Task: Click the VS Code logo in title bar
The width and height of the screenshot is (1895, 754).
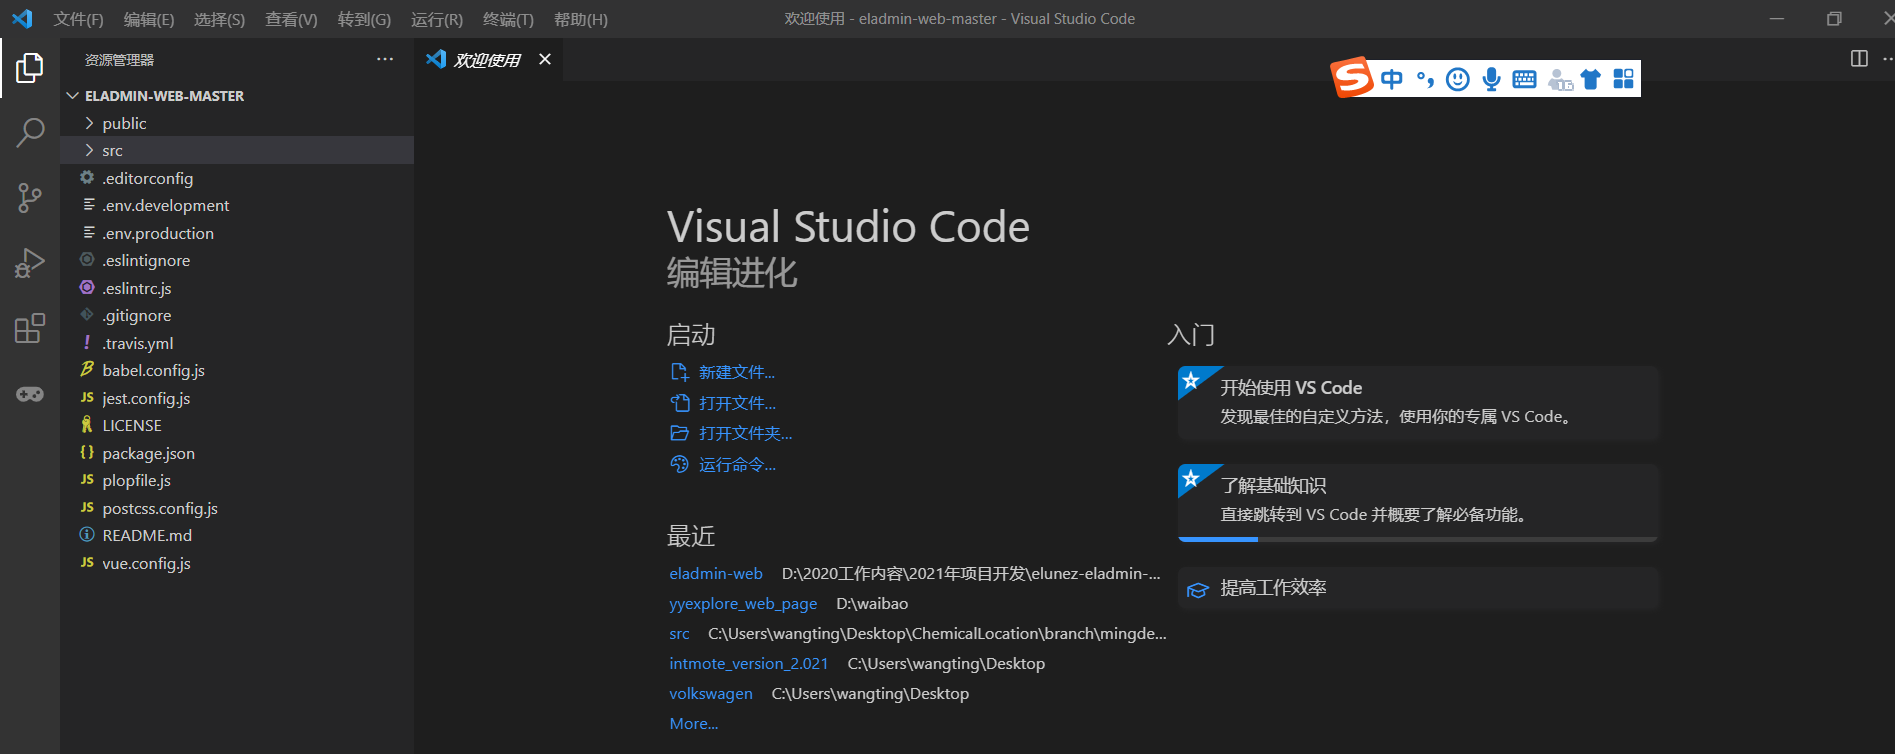Action: (x=22, y=19)
